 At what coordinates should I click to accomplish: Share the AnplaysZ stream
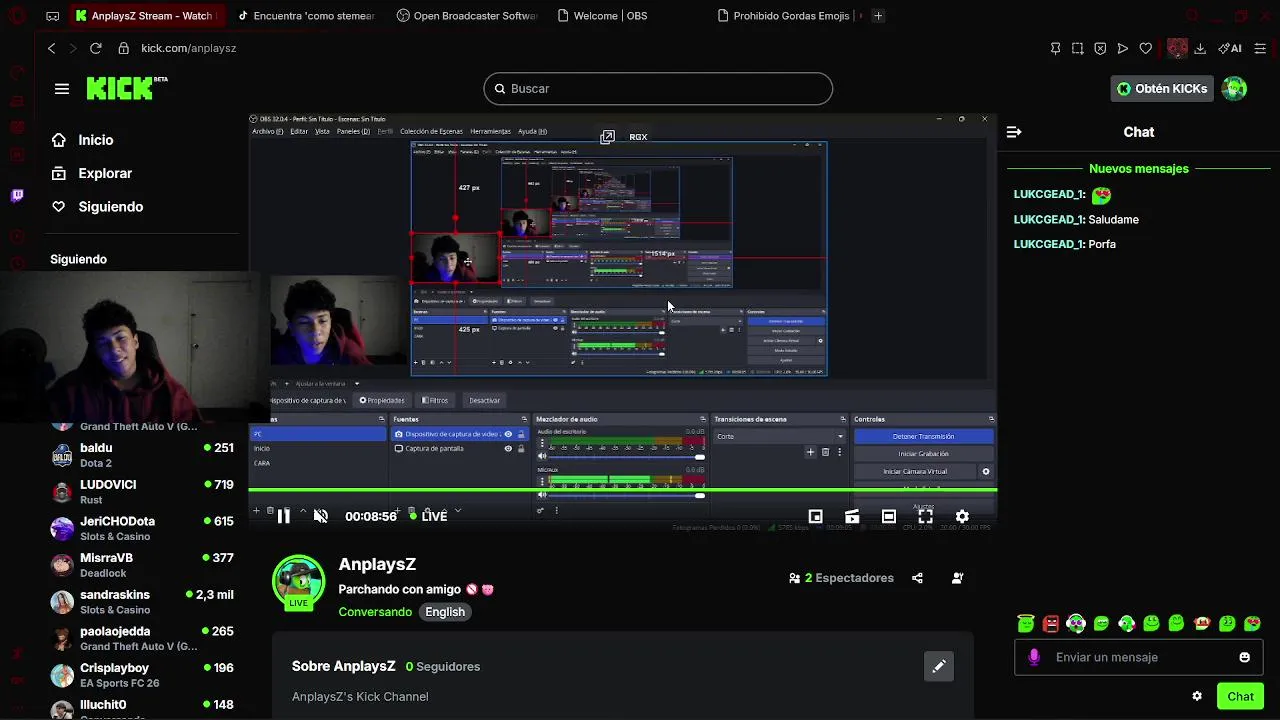917,578
